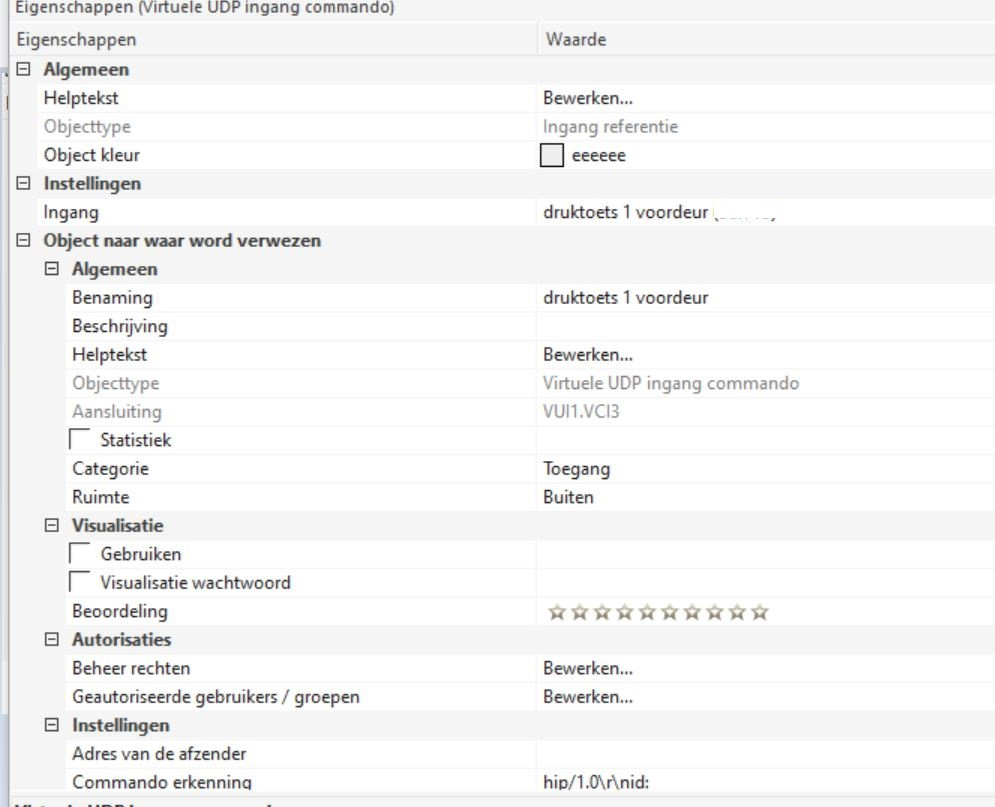Select the tenth Beoordeling star
Image resolution: width=995 pixels, height=807 pixels.
click(x=760, y=612)
